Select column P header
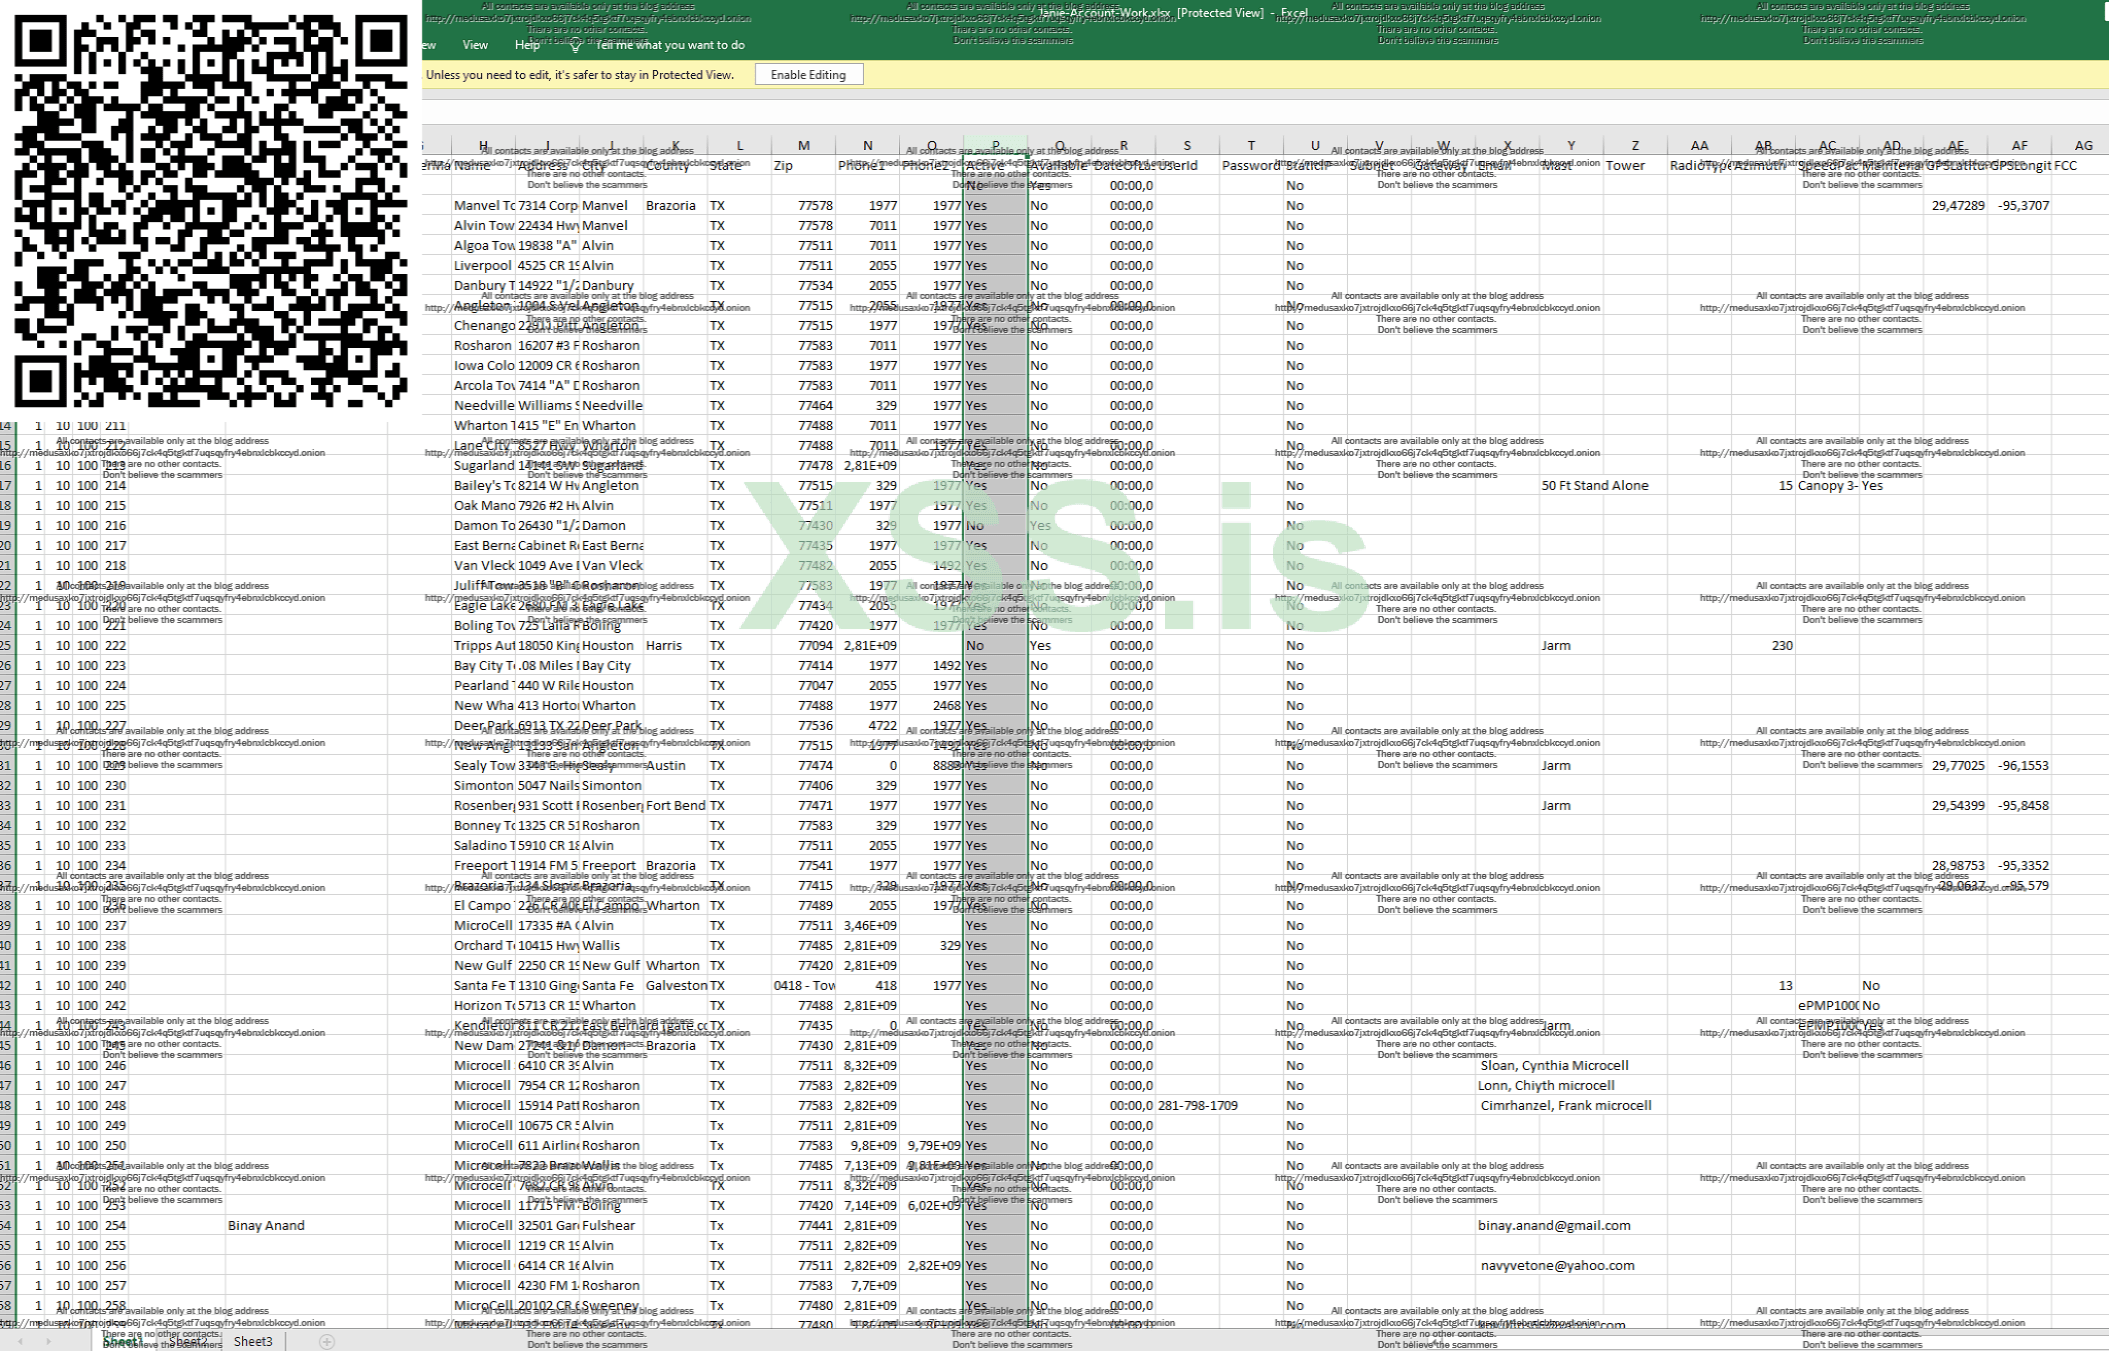Screen dimensions: 2109x1351 tap(995, 146)
